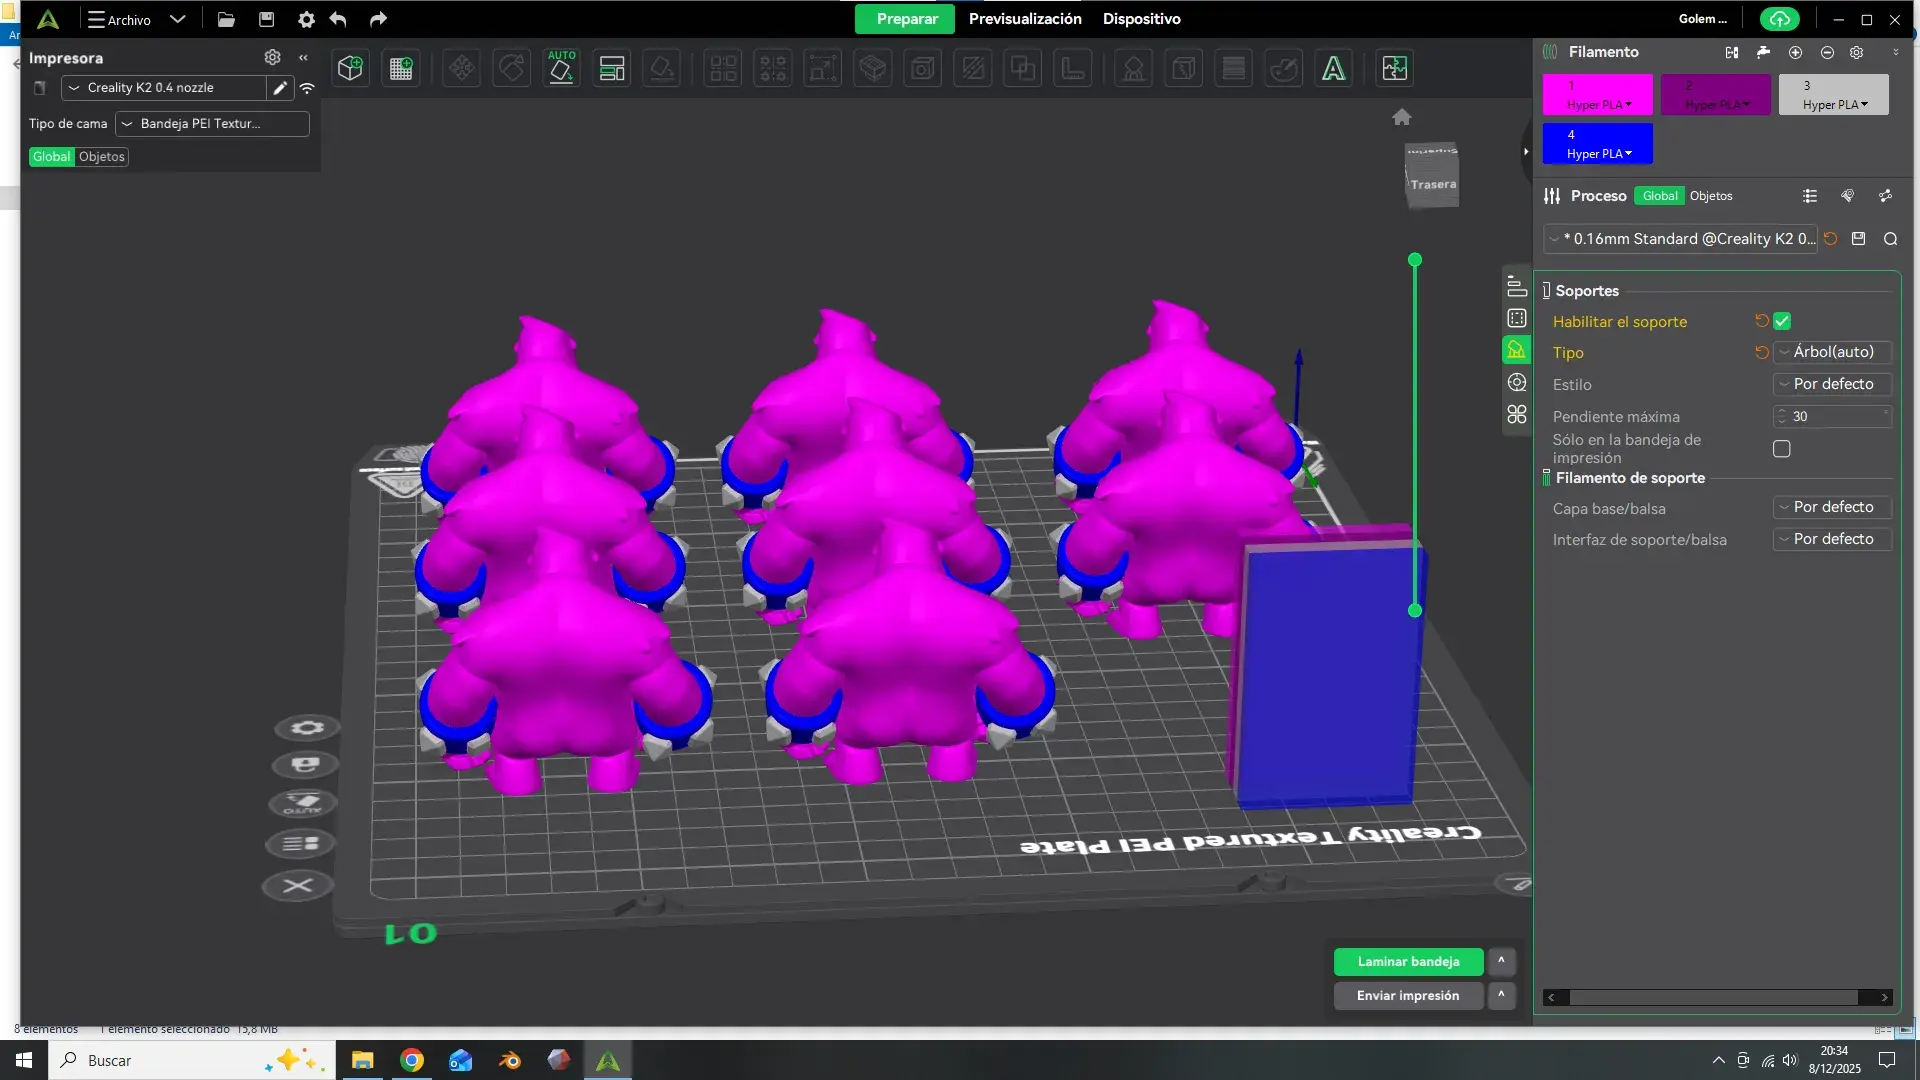1920x1080 pixels.
Task: Open the Capa base/balsa filament dropdown
Action: 1833,507
